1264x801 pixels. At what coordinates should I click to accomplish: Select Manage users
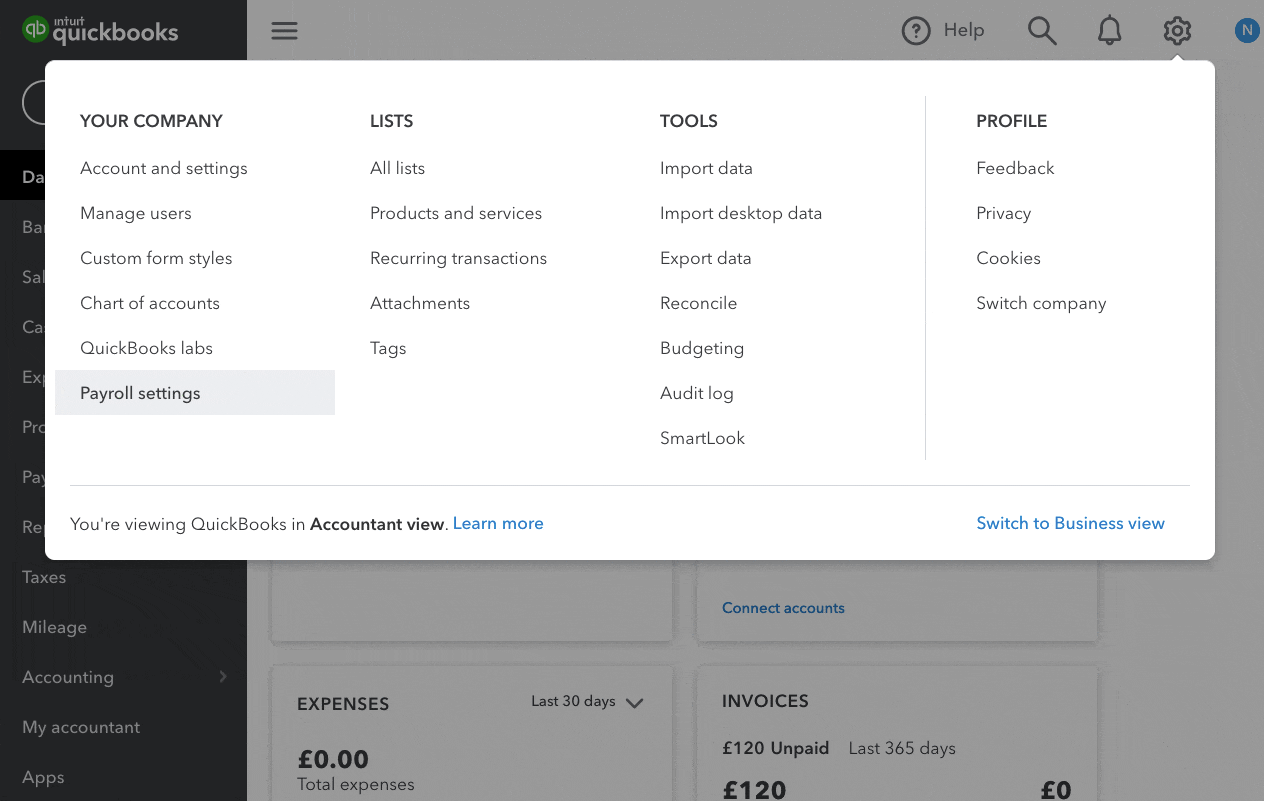[136, 213]
